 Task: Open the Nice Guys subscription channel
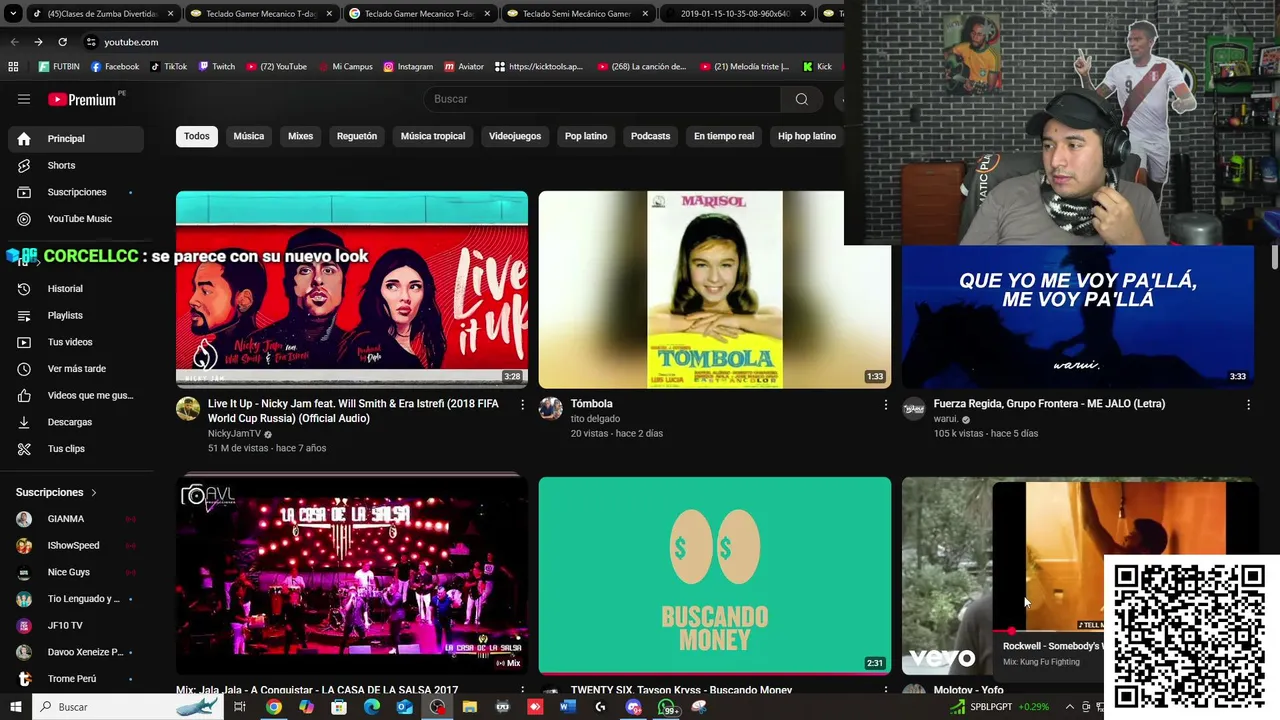(76, 572)
